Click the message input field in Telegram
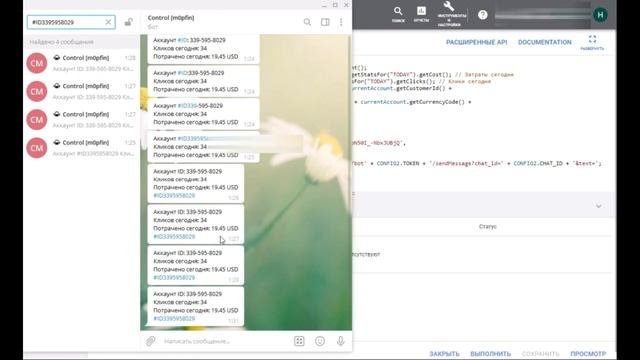The width and height of the screenshot is (640, 360). point(227,341)
